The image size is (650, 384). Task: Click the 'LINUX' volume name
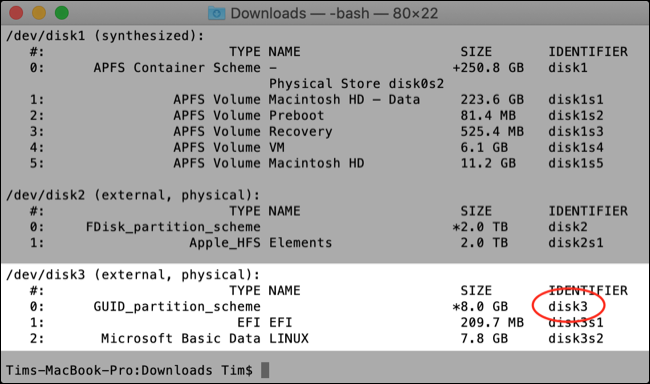pyautogui.click(x=289, y=339)
